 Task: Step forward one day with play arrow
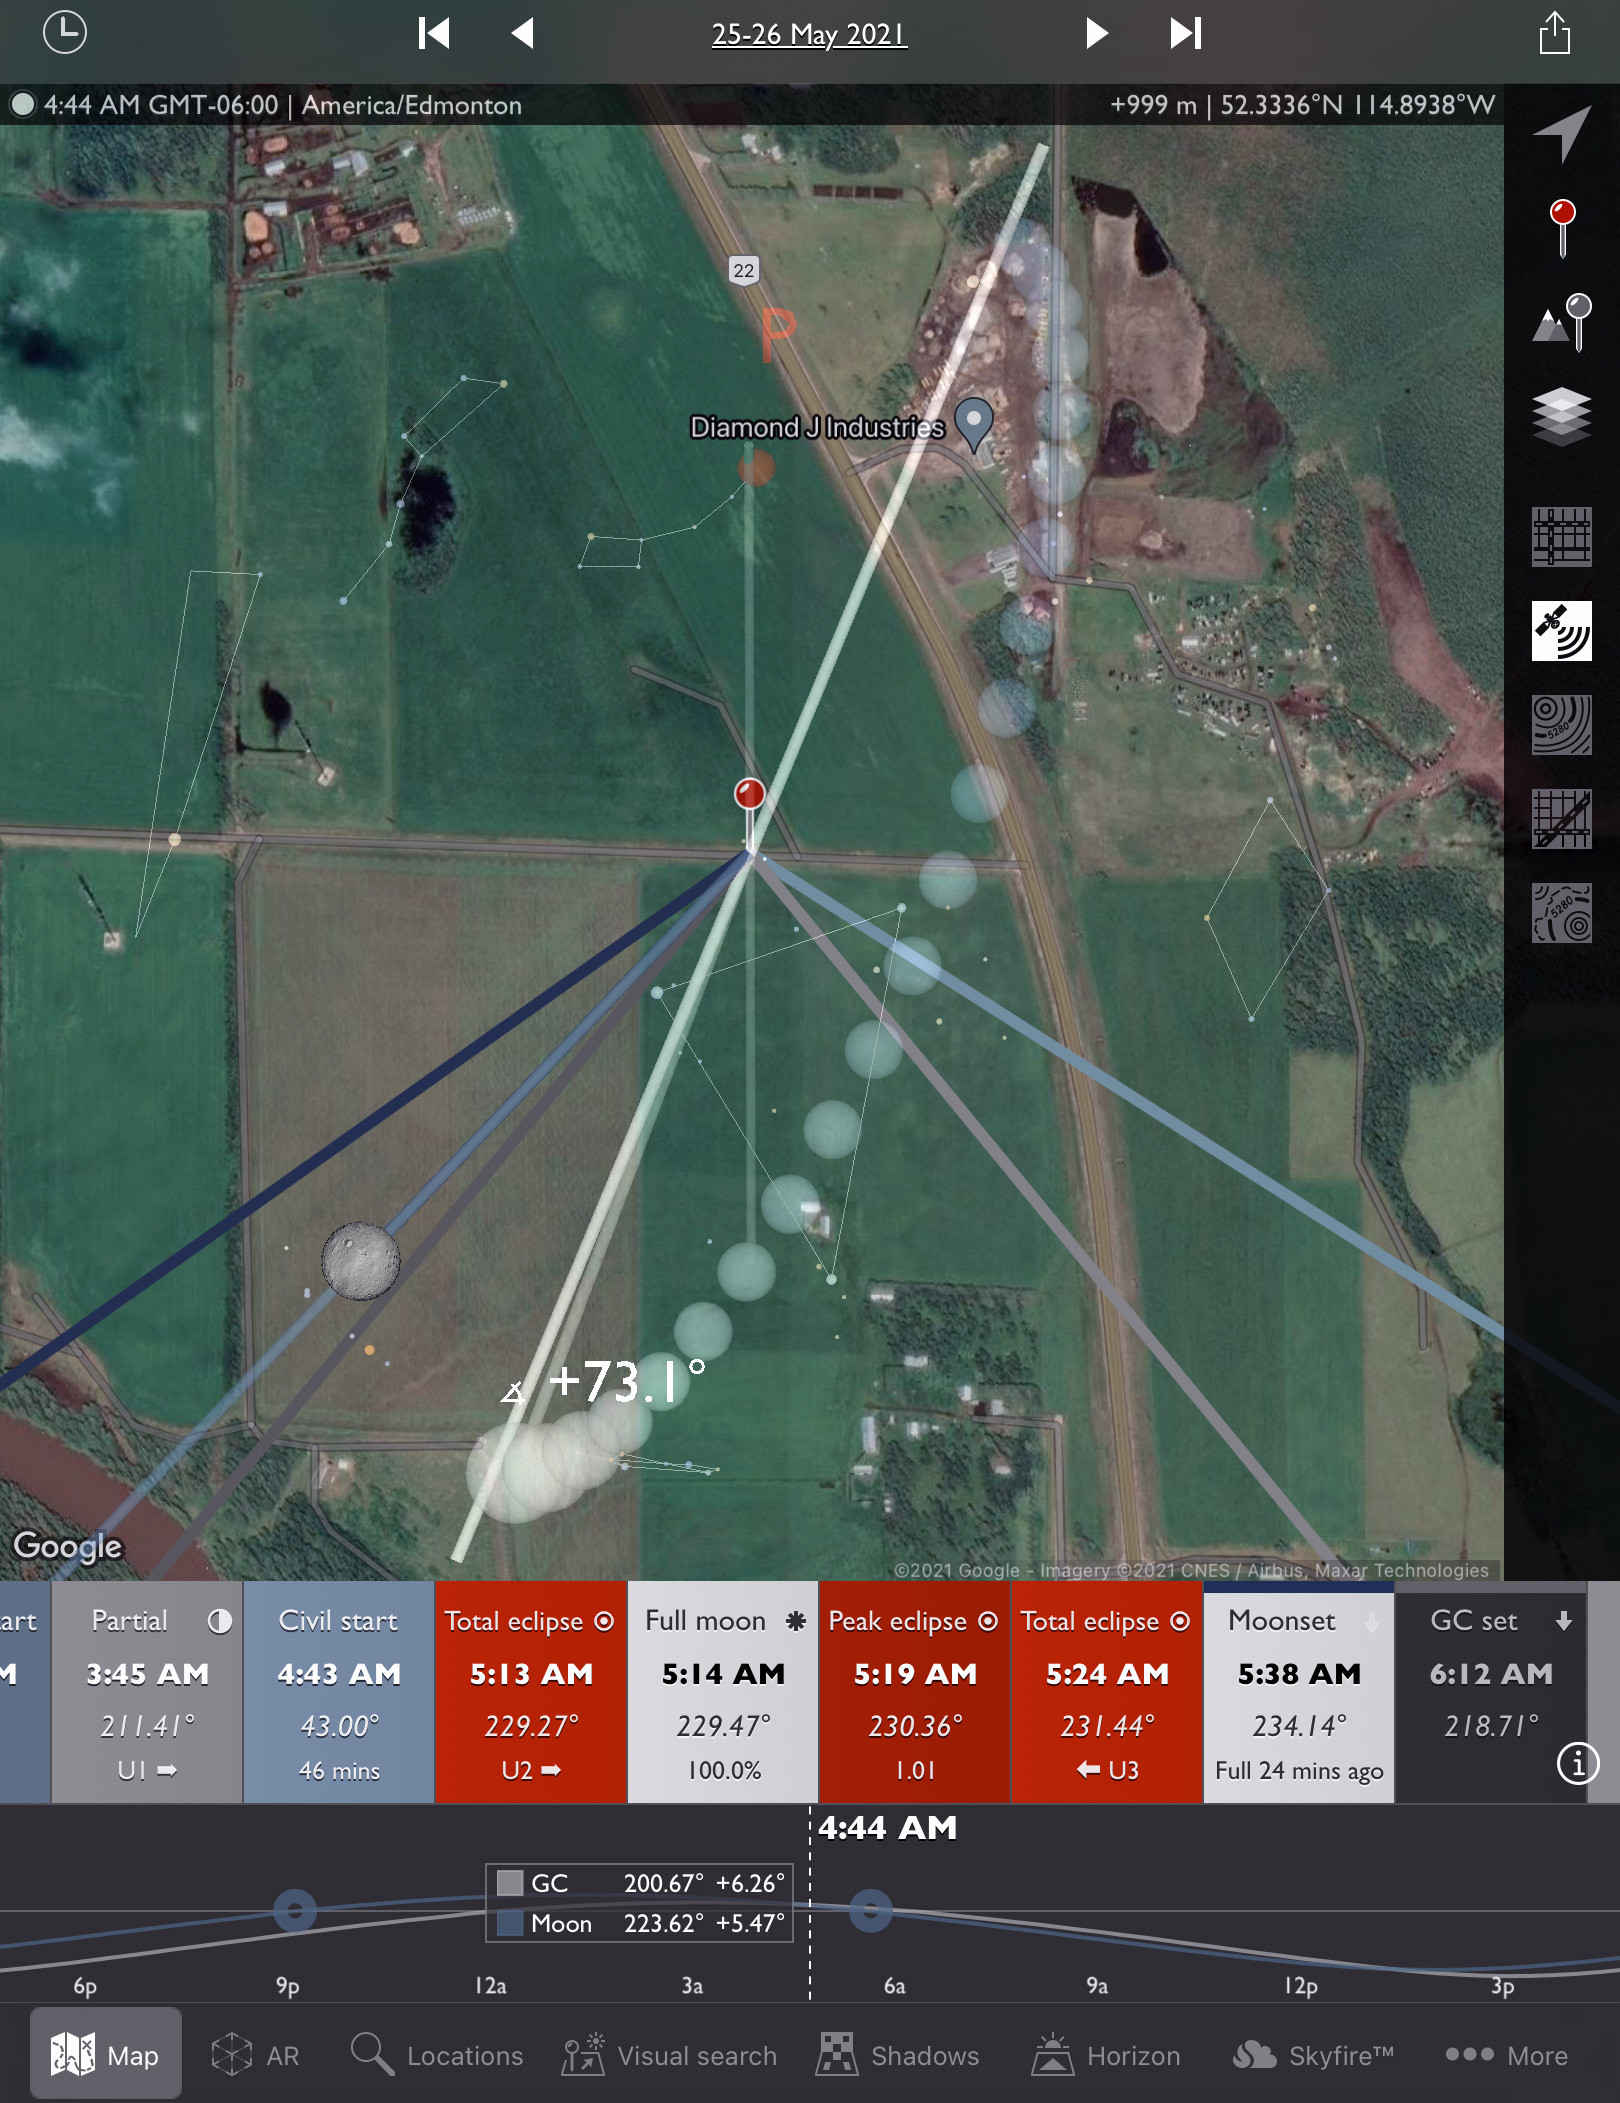pyautogui.click(x=1097, y=33)
